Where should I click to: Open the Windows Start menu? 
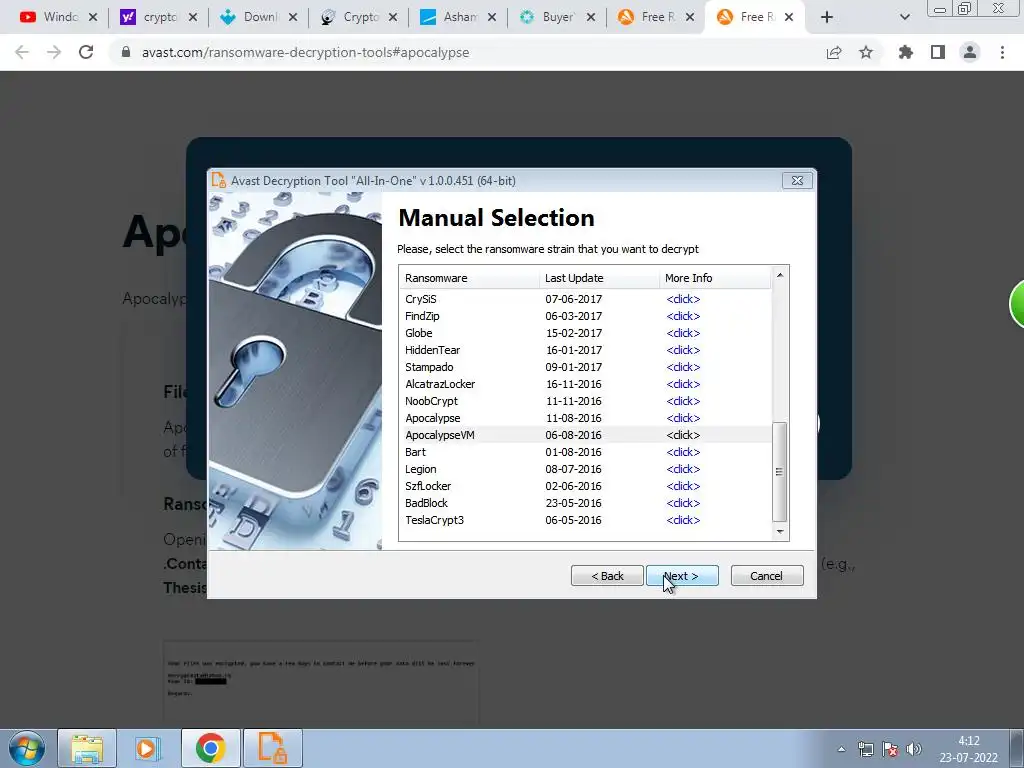pyautogui.click(x=27, y=748)
